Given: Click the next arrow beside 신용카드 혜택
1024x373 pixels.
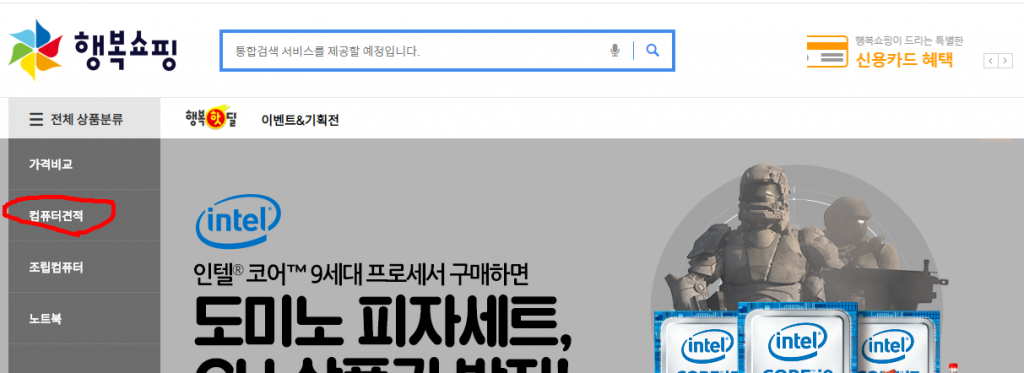Looking at the screenshot, I should coord(1005,61).
